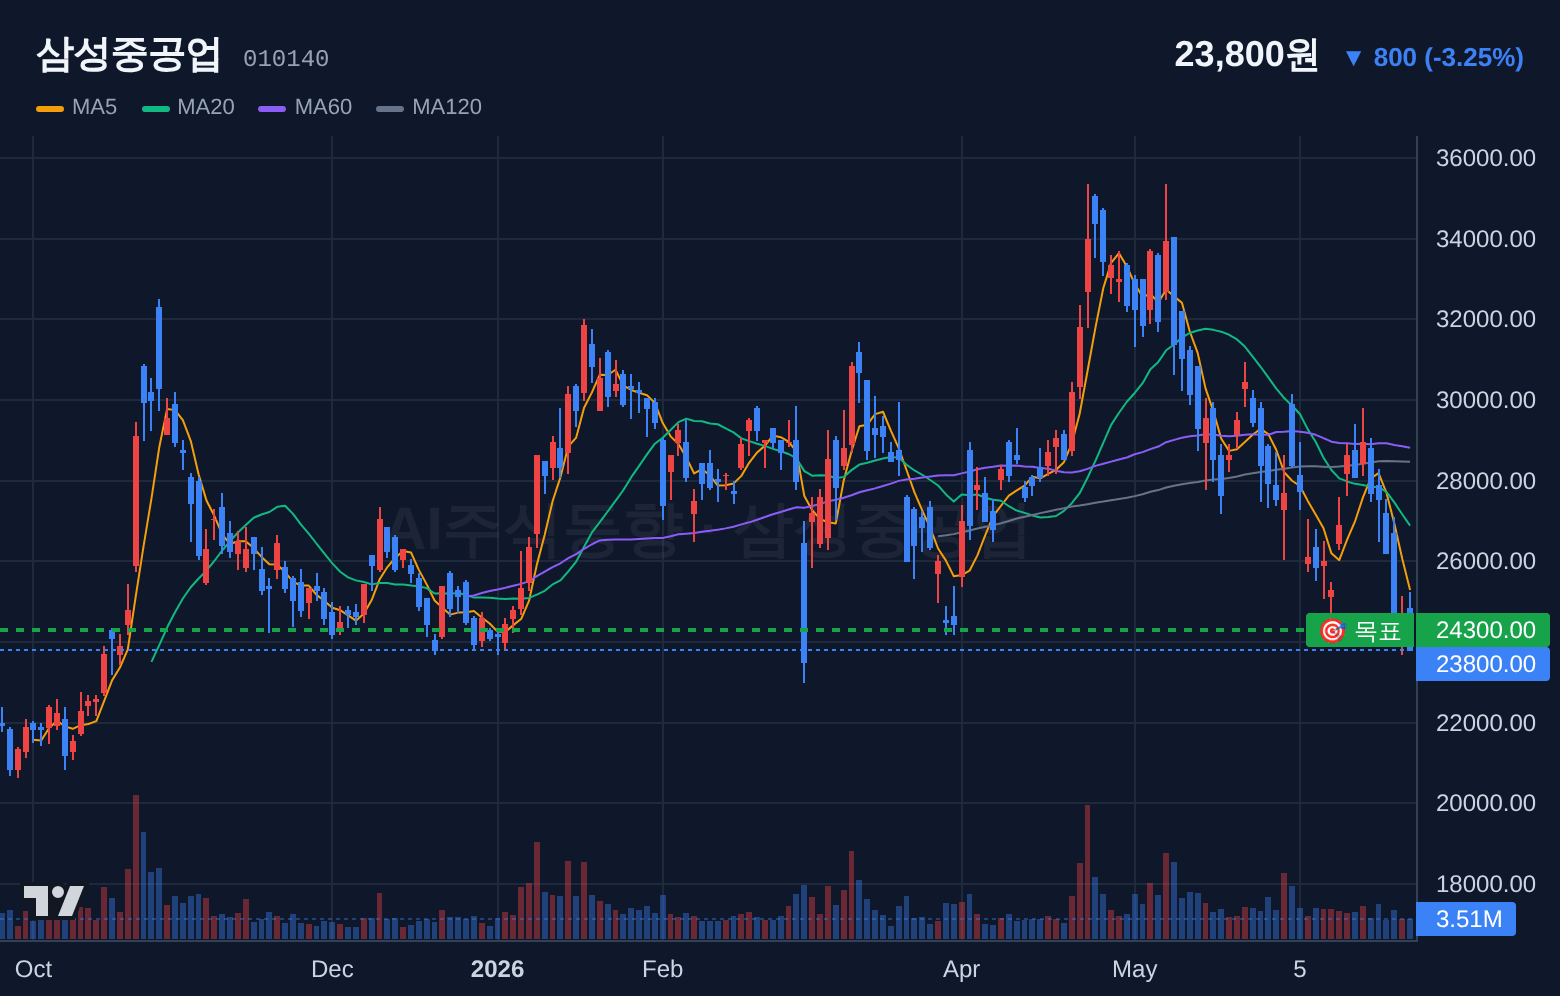Toggle the MA60 legend item
1560x996 pixels.
305,107
